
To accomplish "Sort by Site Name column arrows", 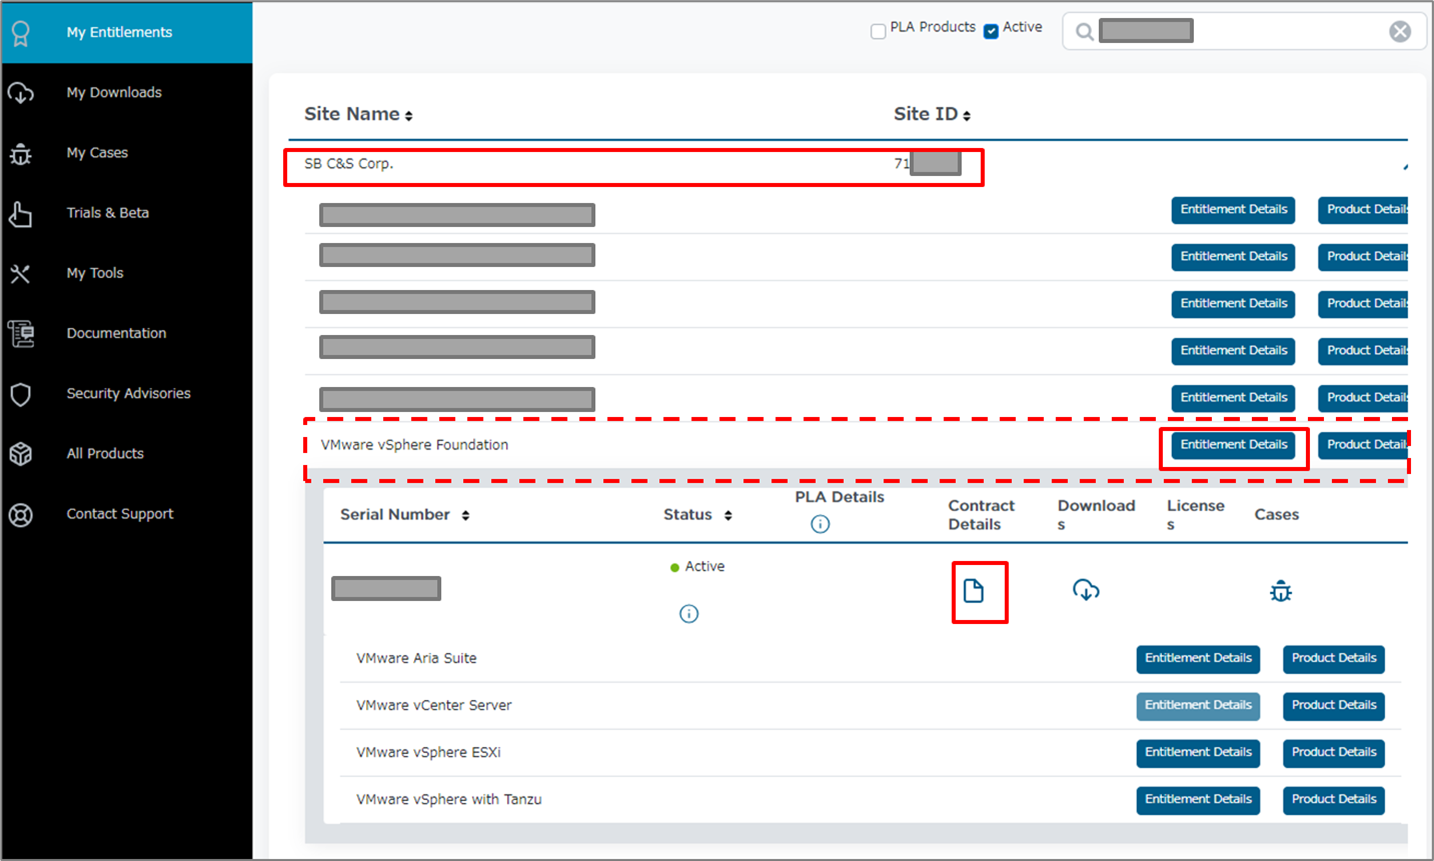I will (409, 116).
